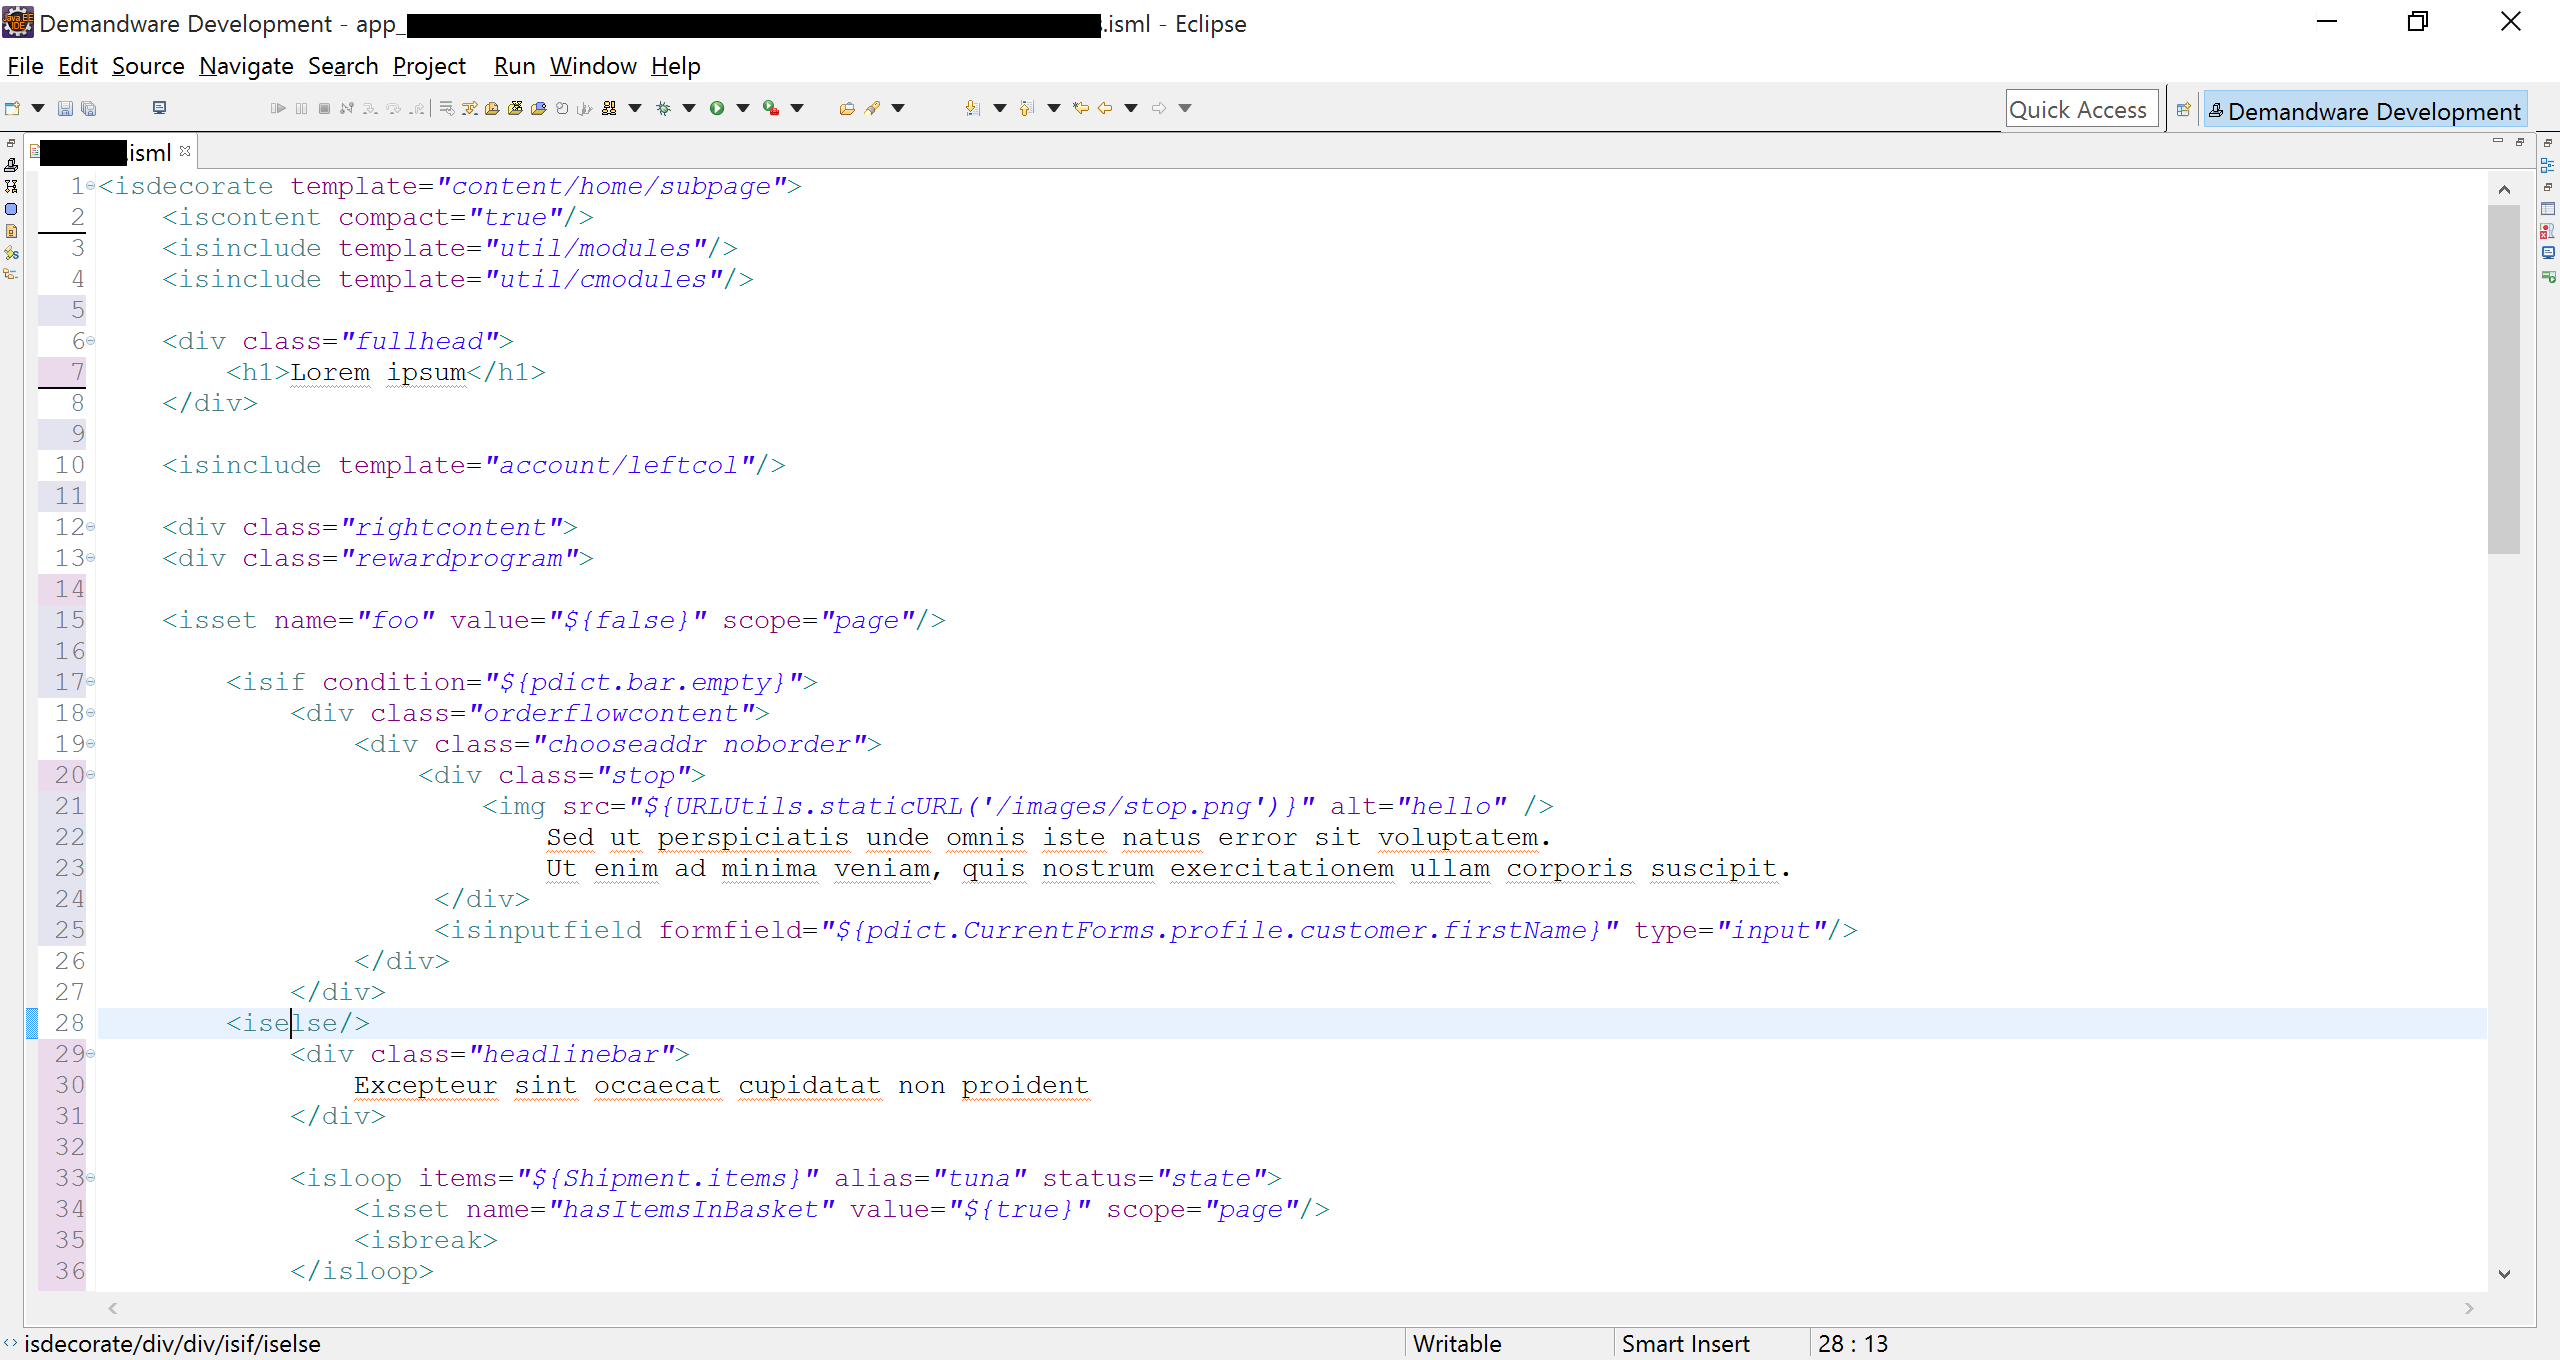Click the vertical scrollbar thumb
Viewport: 2560px width, 1360px height.
pyautogui.click(x=2504, y=380)
